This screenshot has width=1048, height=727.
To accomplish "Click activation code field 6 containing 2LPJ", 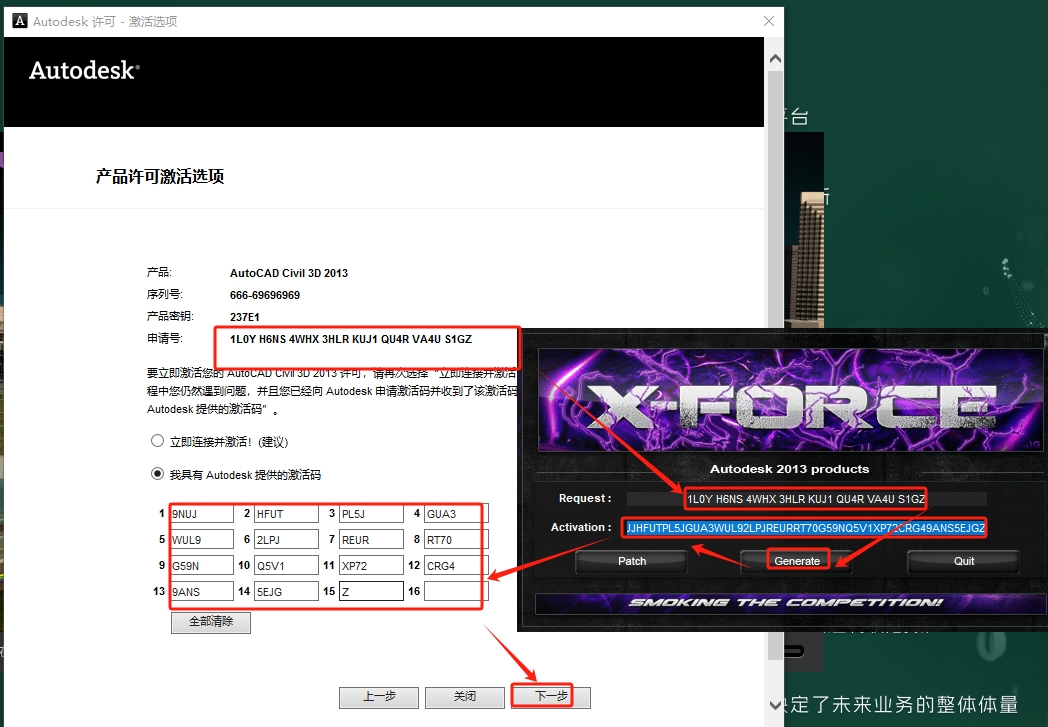I will (x=287, y=539).
